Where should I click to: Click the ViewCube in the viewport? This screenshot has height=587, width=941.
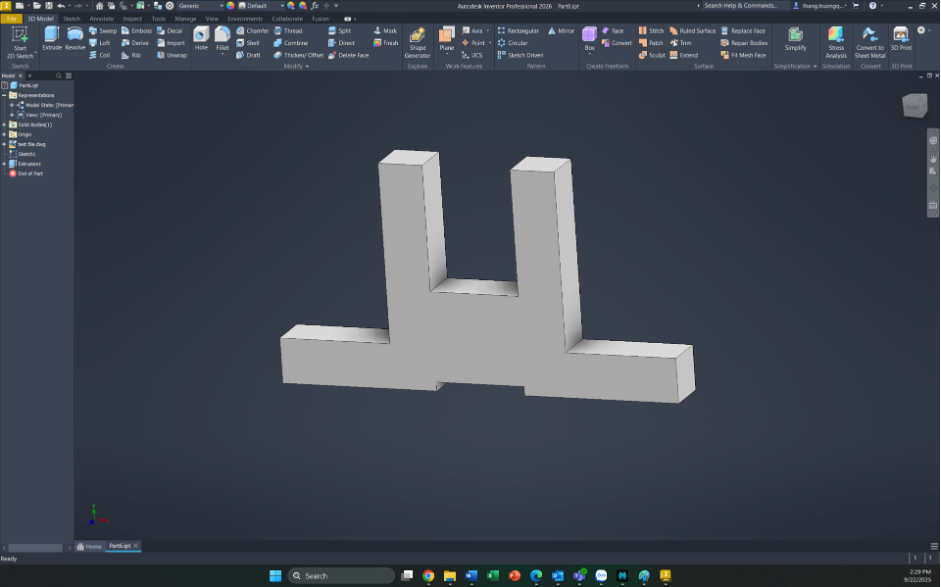915,106
